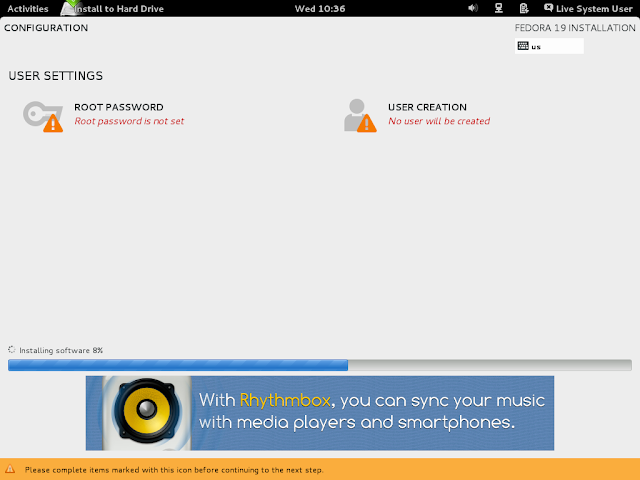Screen dimensions: 640x480
Task: Click the clipboard notes icon in top bar
Action: [x=524, y=8]
